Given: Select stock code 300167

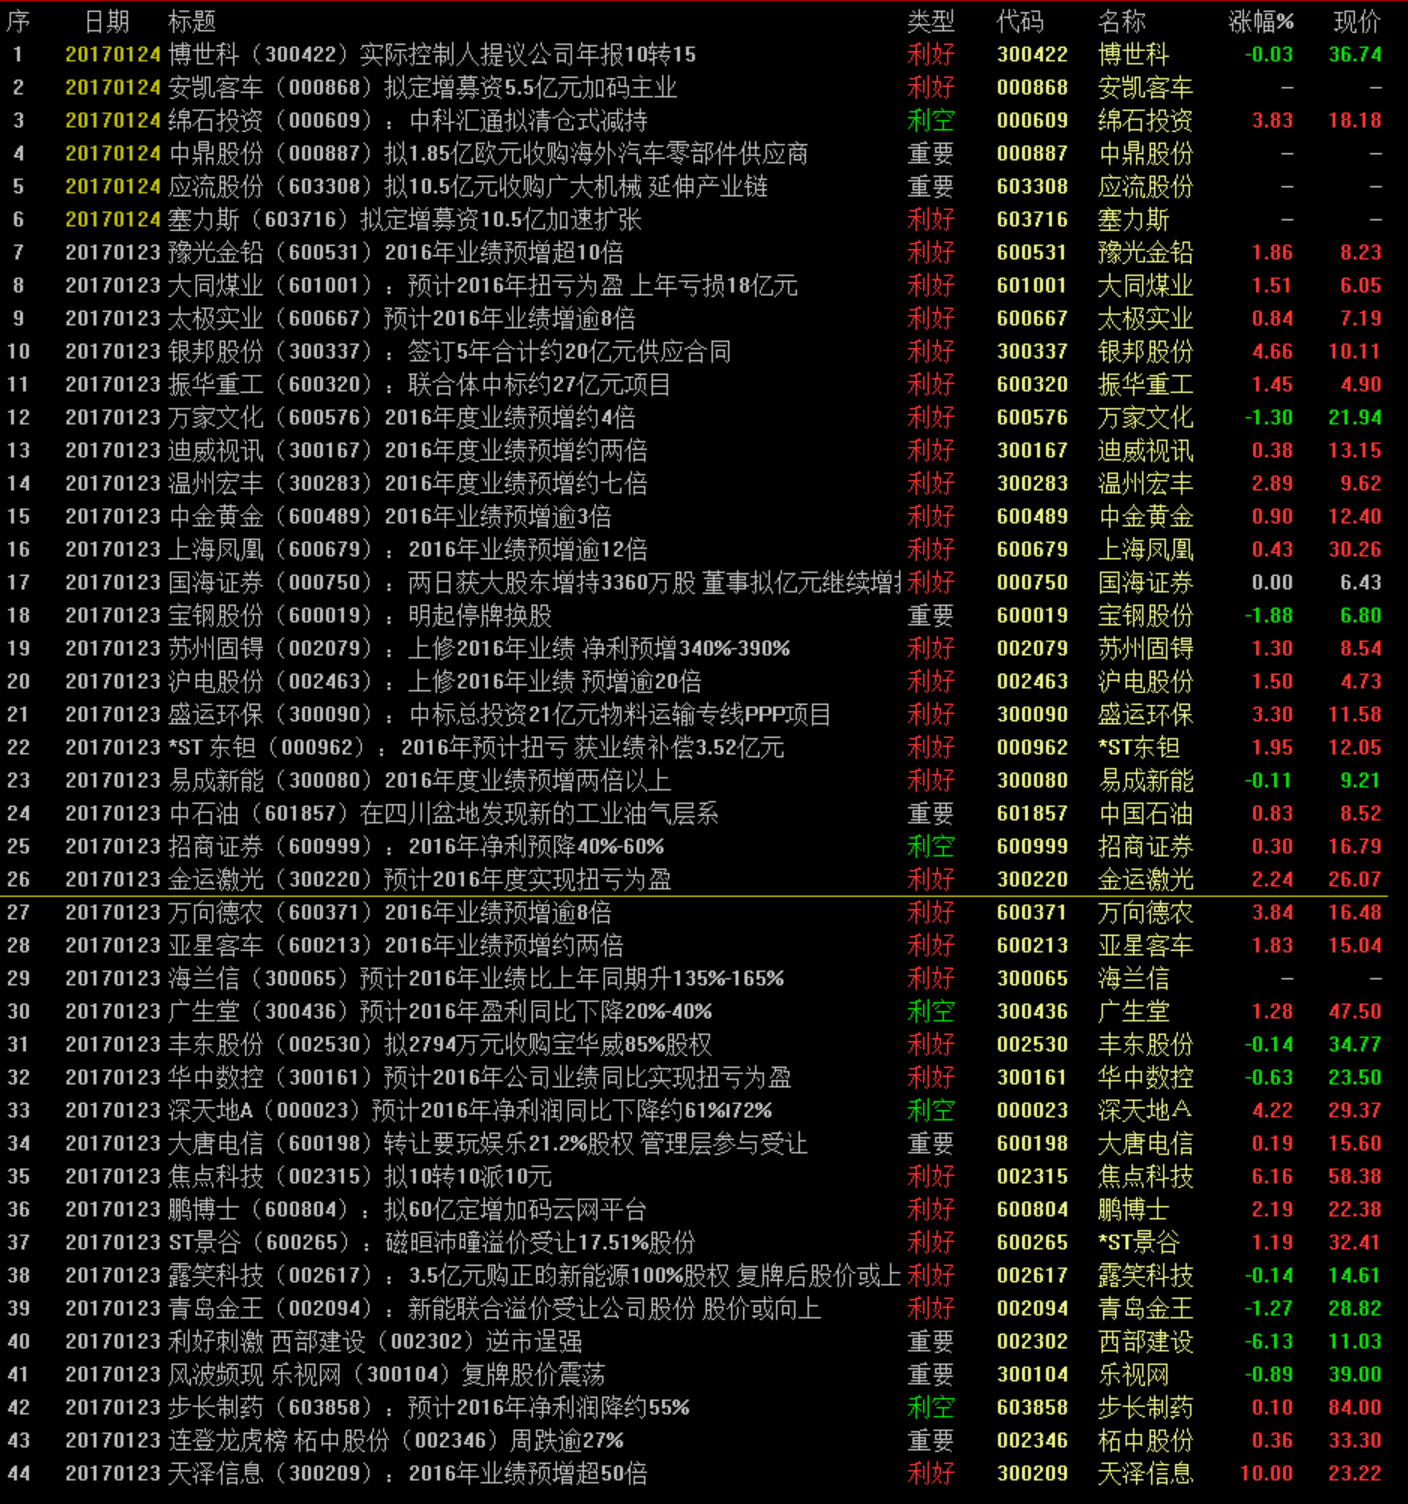Looking at the screenshot, I should click(x=1032, y=450).
